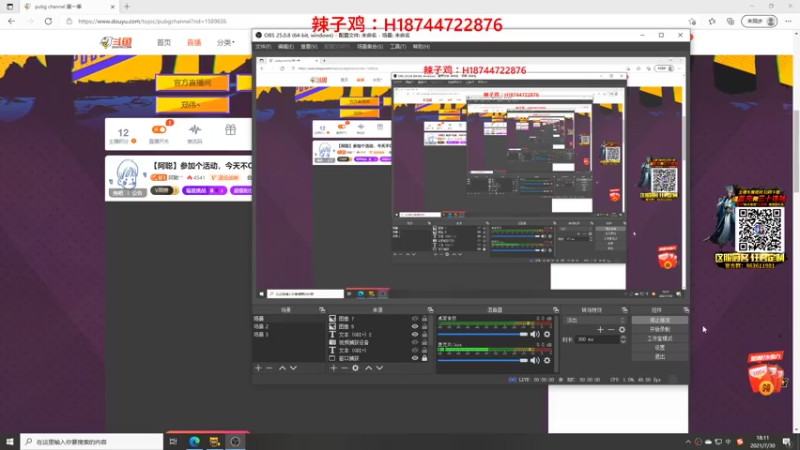Remove selected scene with the Scenes panel minus icon
The image size is (800, 450).
[x=269, y=368]
